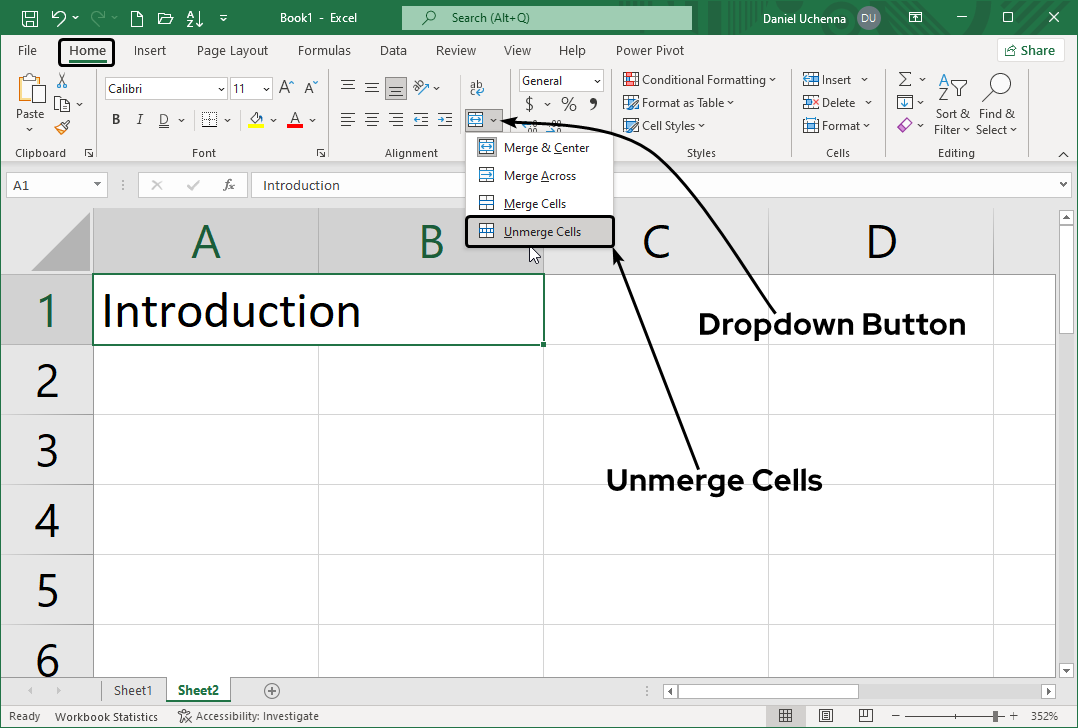Switch to the Formulas ribbon tab
Screen dimensions: 1078x728
[324, 51]
